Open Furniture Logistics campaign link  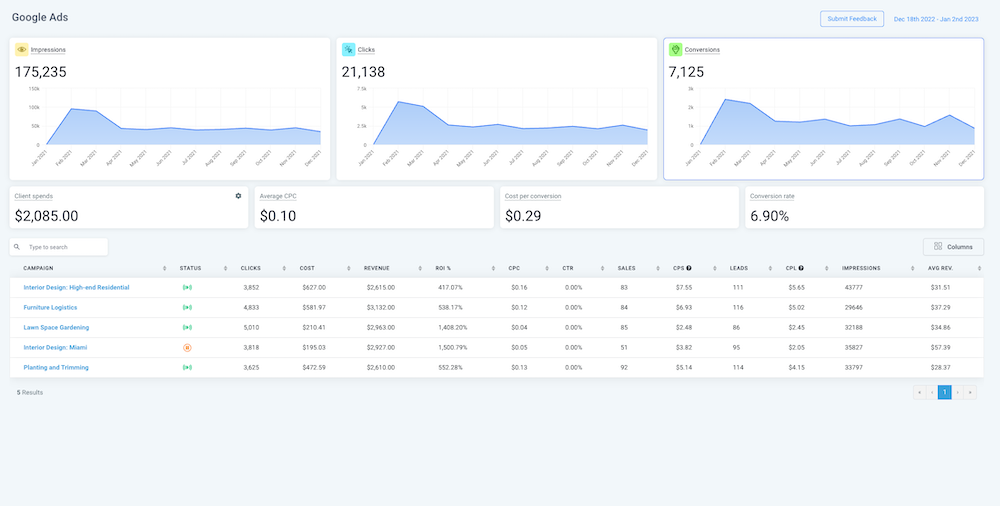pyautogui.click(x=50, y=308)
